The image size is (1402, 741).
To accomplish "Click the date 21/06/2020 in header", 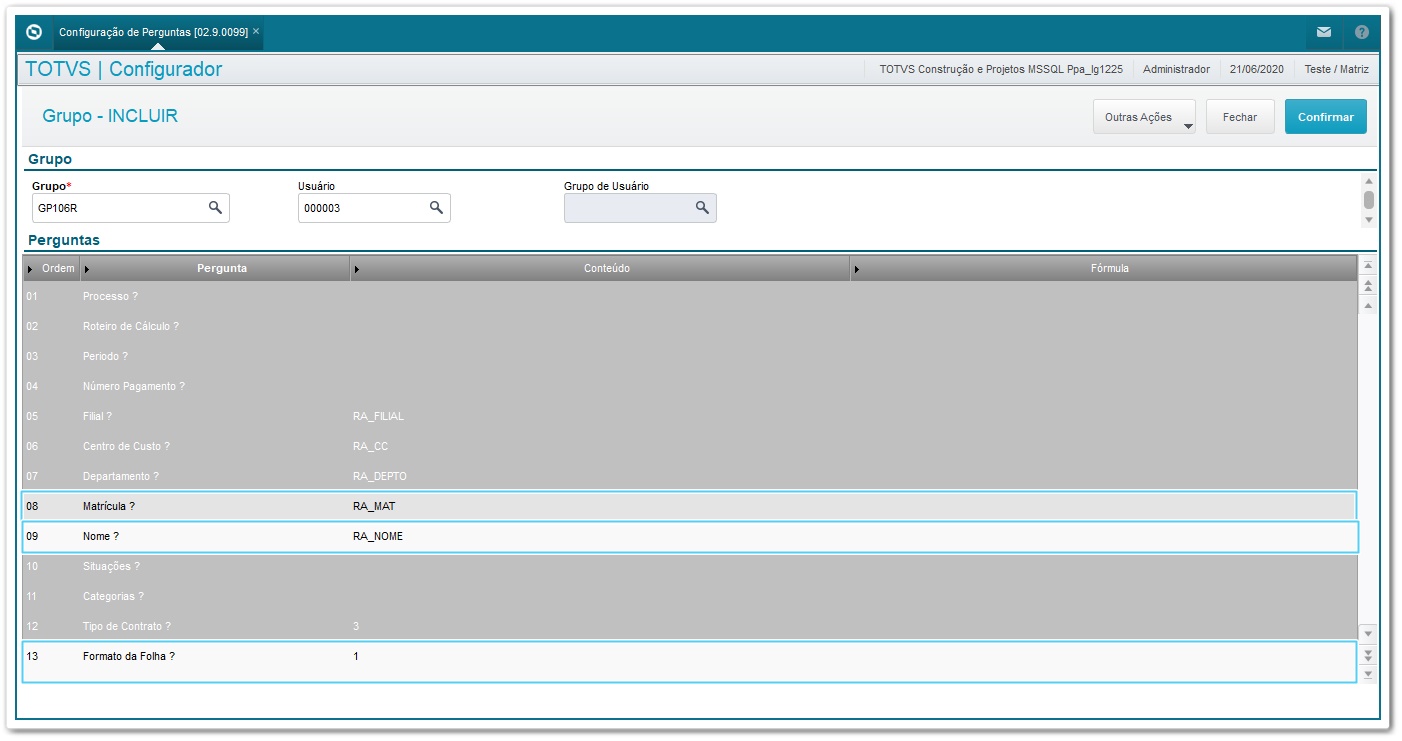I will coord(1257,69).
